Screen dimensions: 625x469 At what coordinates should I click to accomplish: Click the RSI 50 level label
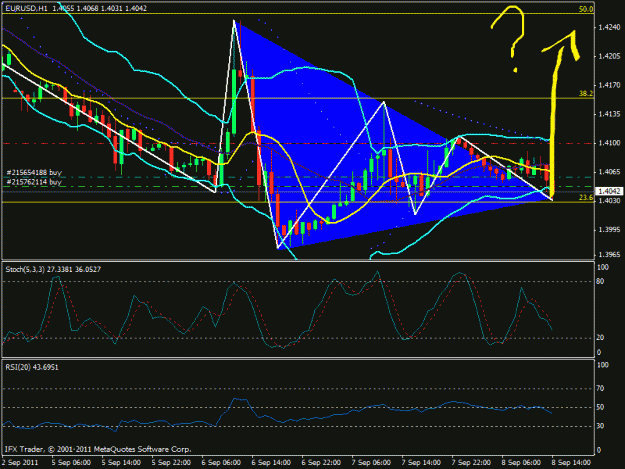601,407
